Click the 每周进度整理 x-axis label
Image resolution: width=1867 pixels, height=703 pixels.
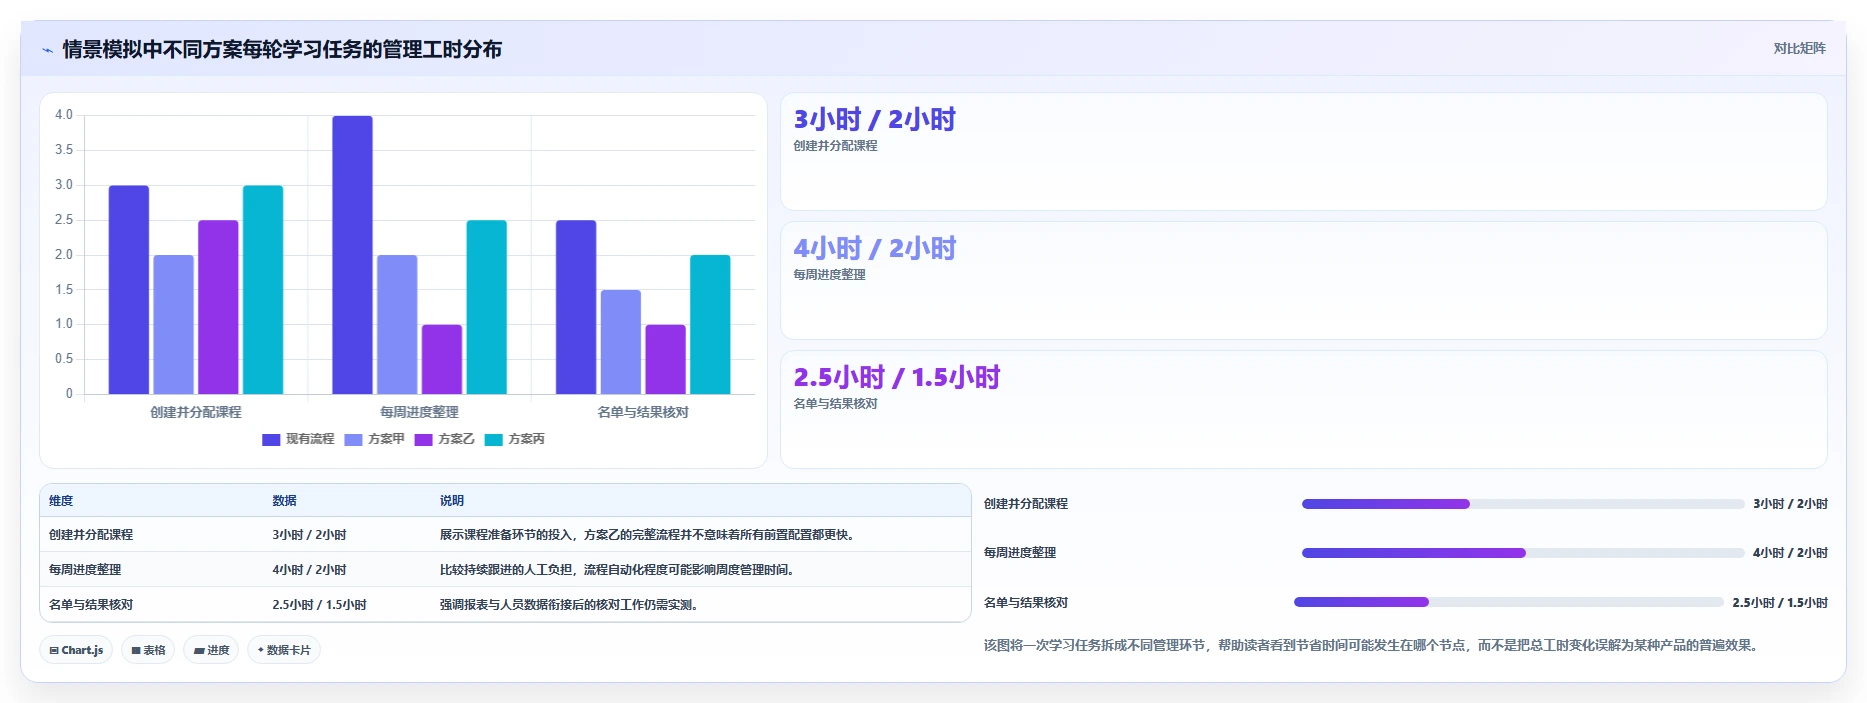pyautogui.click(x=419, y=412)
